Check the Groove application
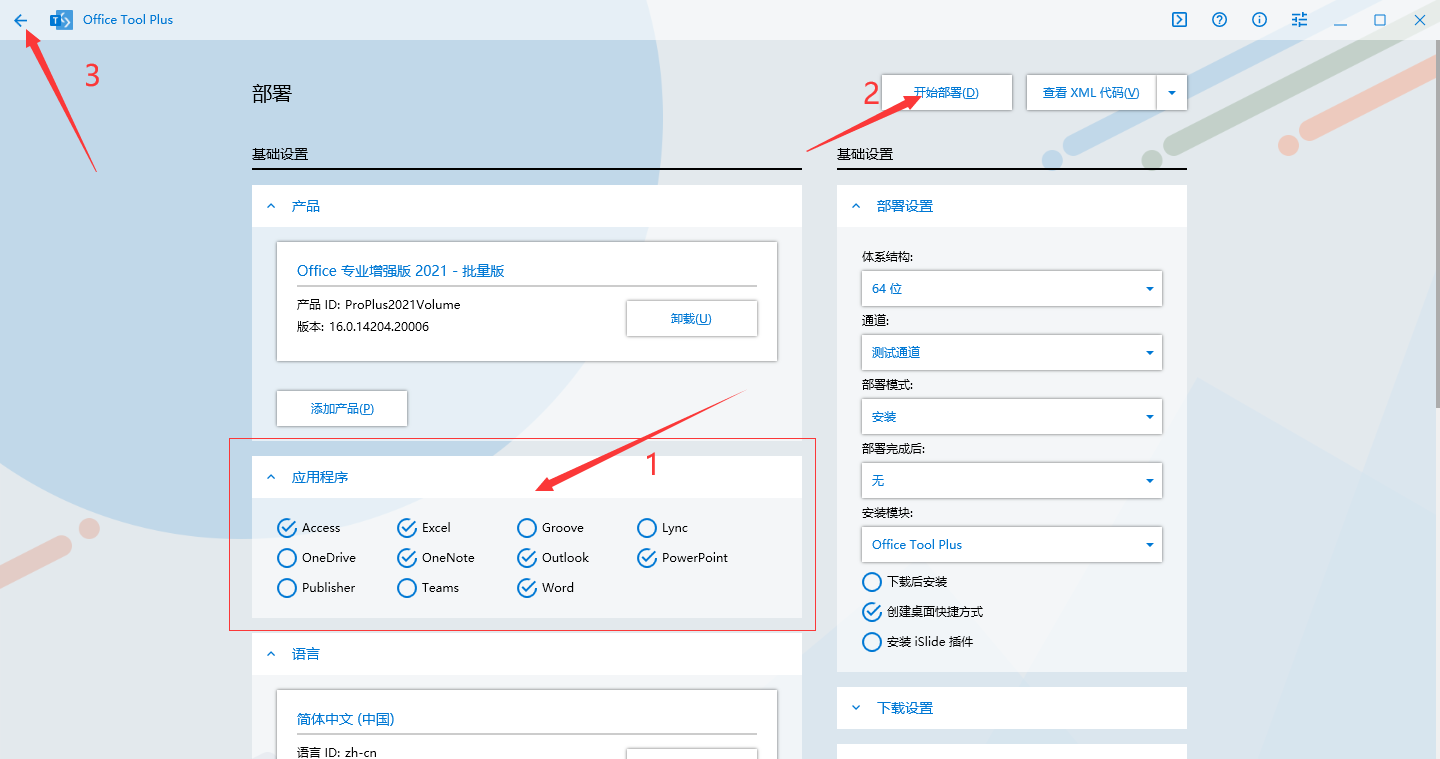1440x759 pixels. (527, 528)
